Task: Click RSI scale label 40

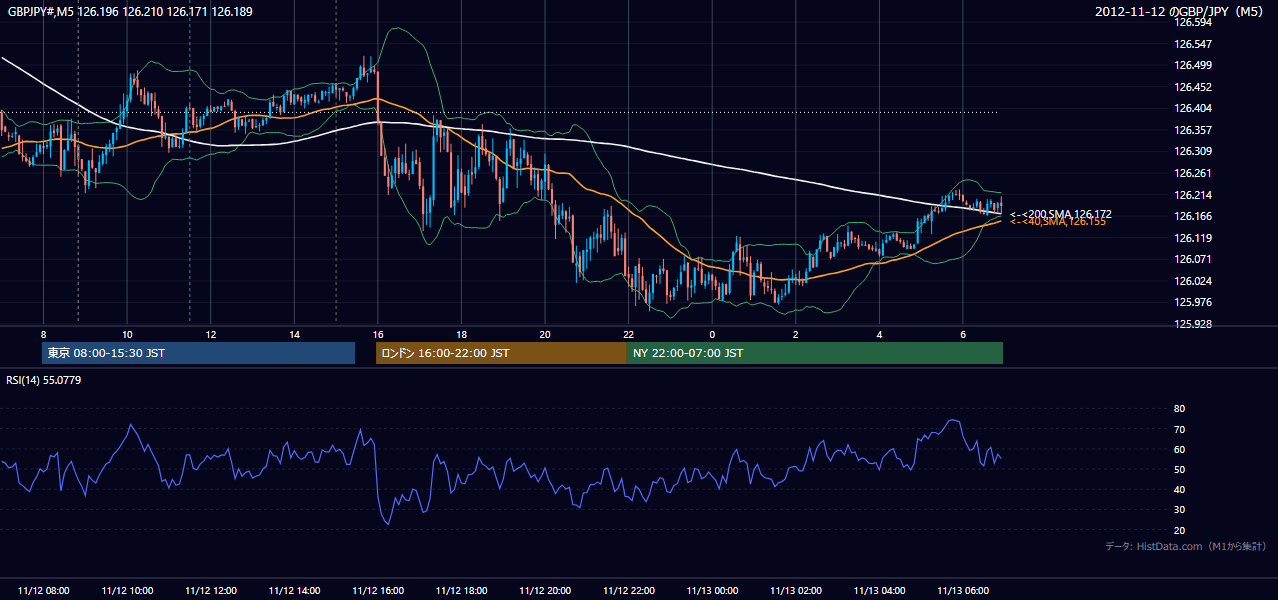Action: pyautogui.click(x=1179, y=489)
